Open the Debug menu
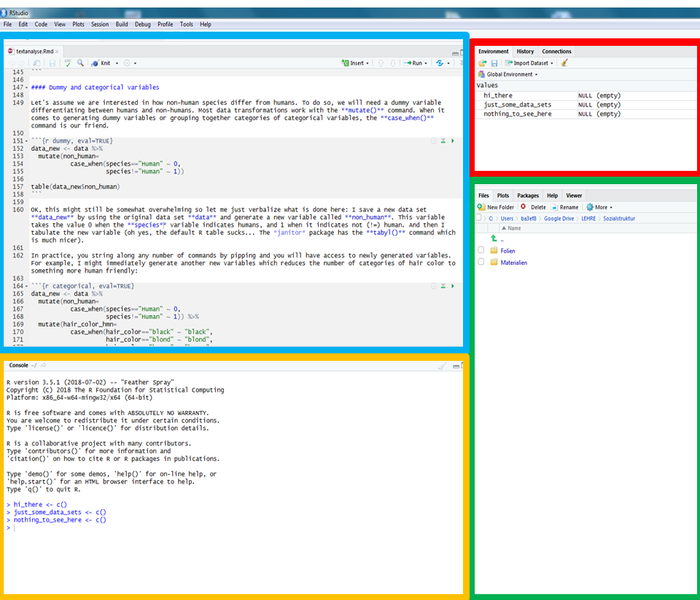 (143, 25)
